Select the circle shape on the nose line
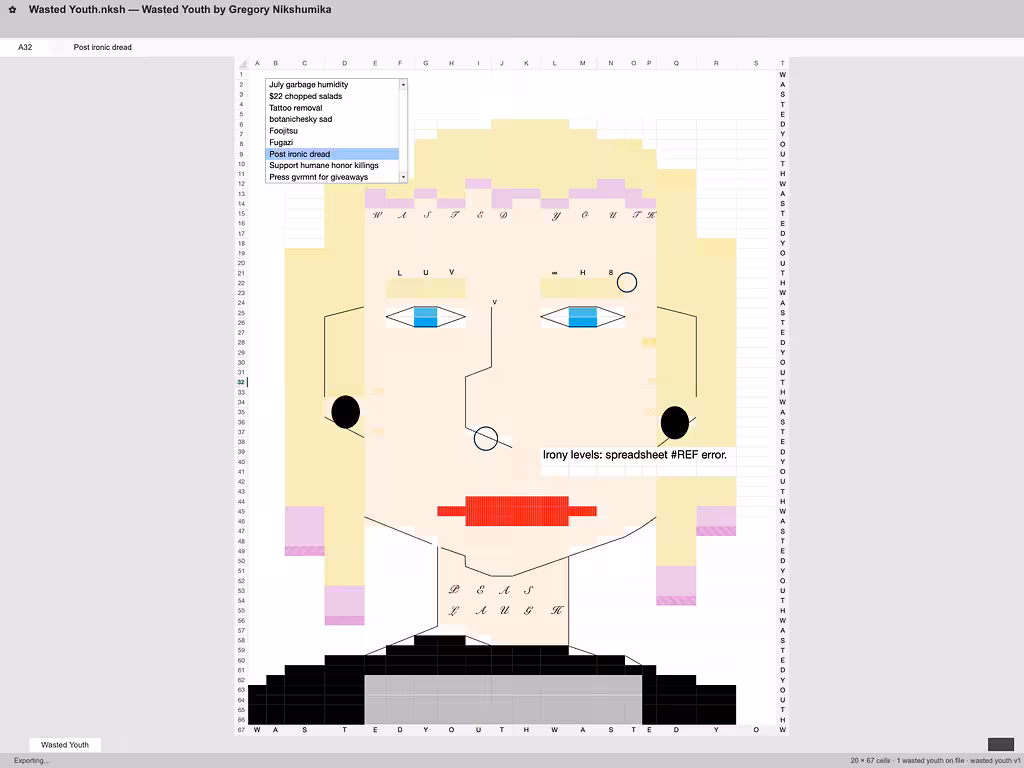The image size is (1024, 768). 486,438
